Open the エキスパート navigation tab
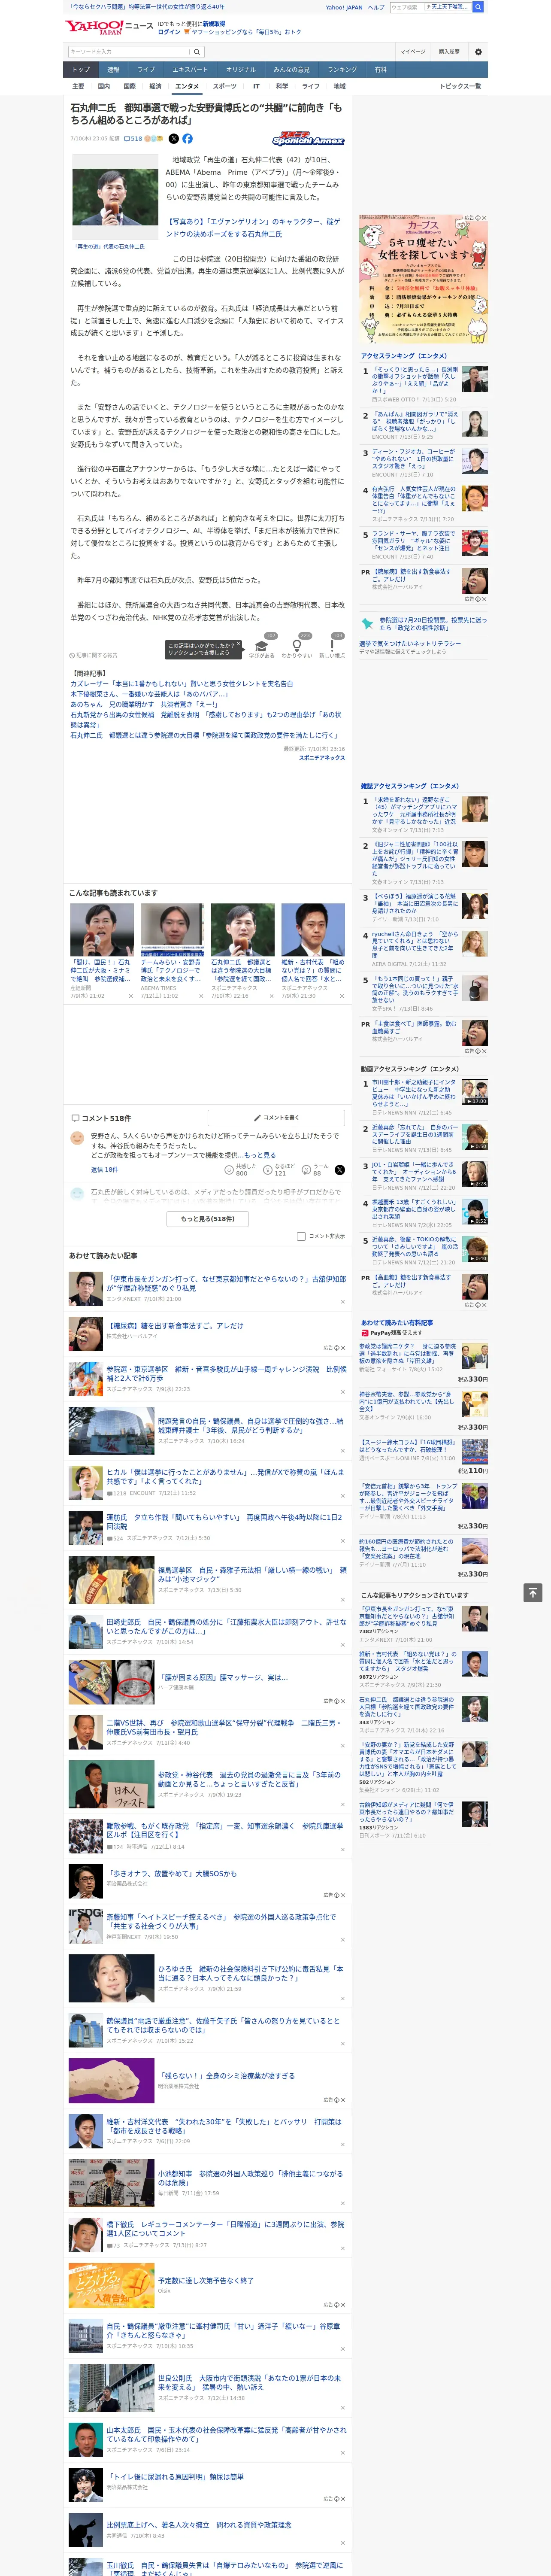 click(x=190, y=70)
